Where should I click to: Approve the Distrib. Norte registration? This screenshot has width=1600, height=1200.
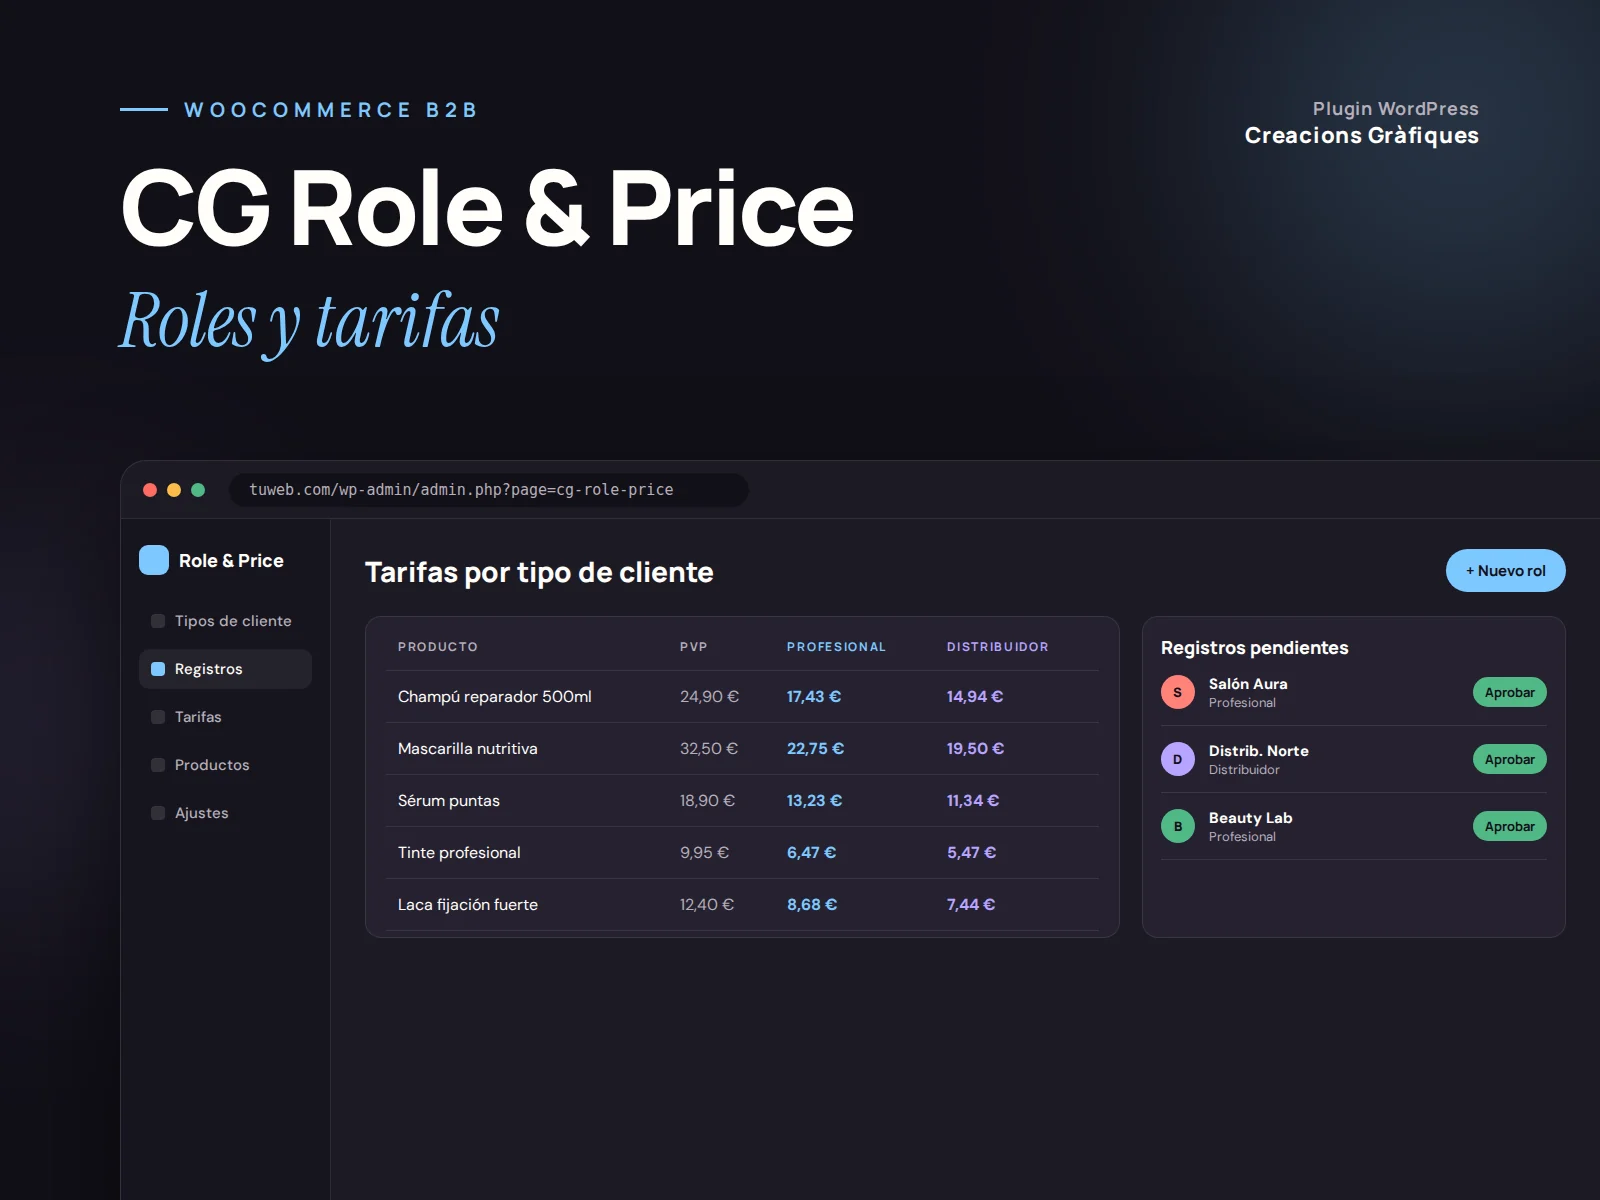(1510, 759)
